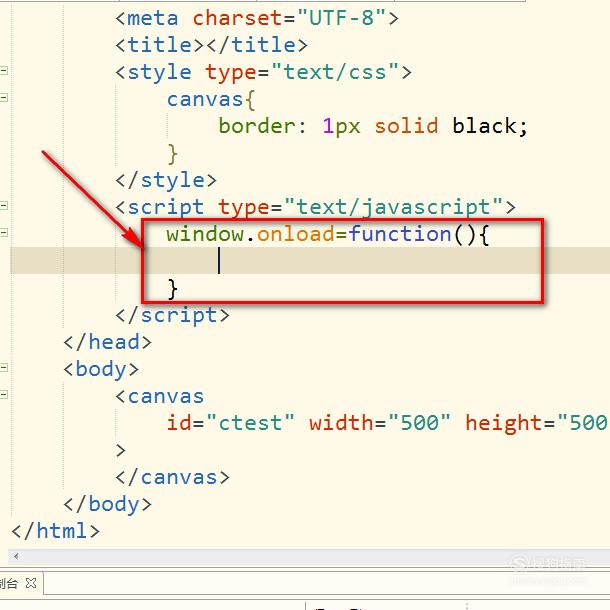
Task: Click the </body> closing tag
Action: 107,505
